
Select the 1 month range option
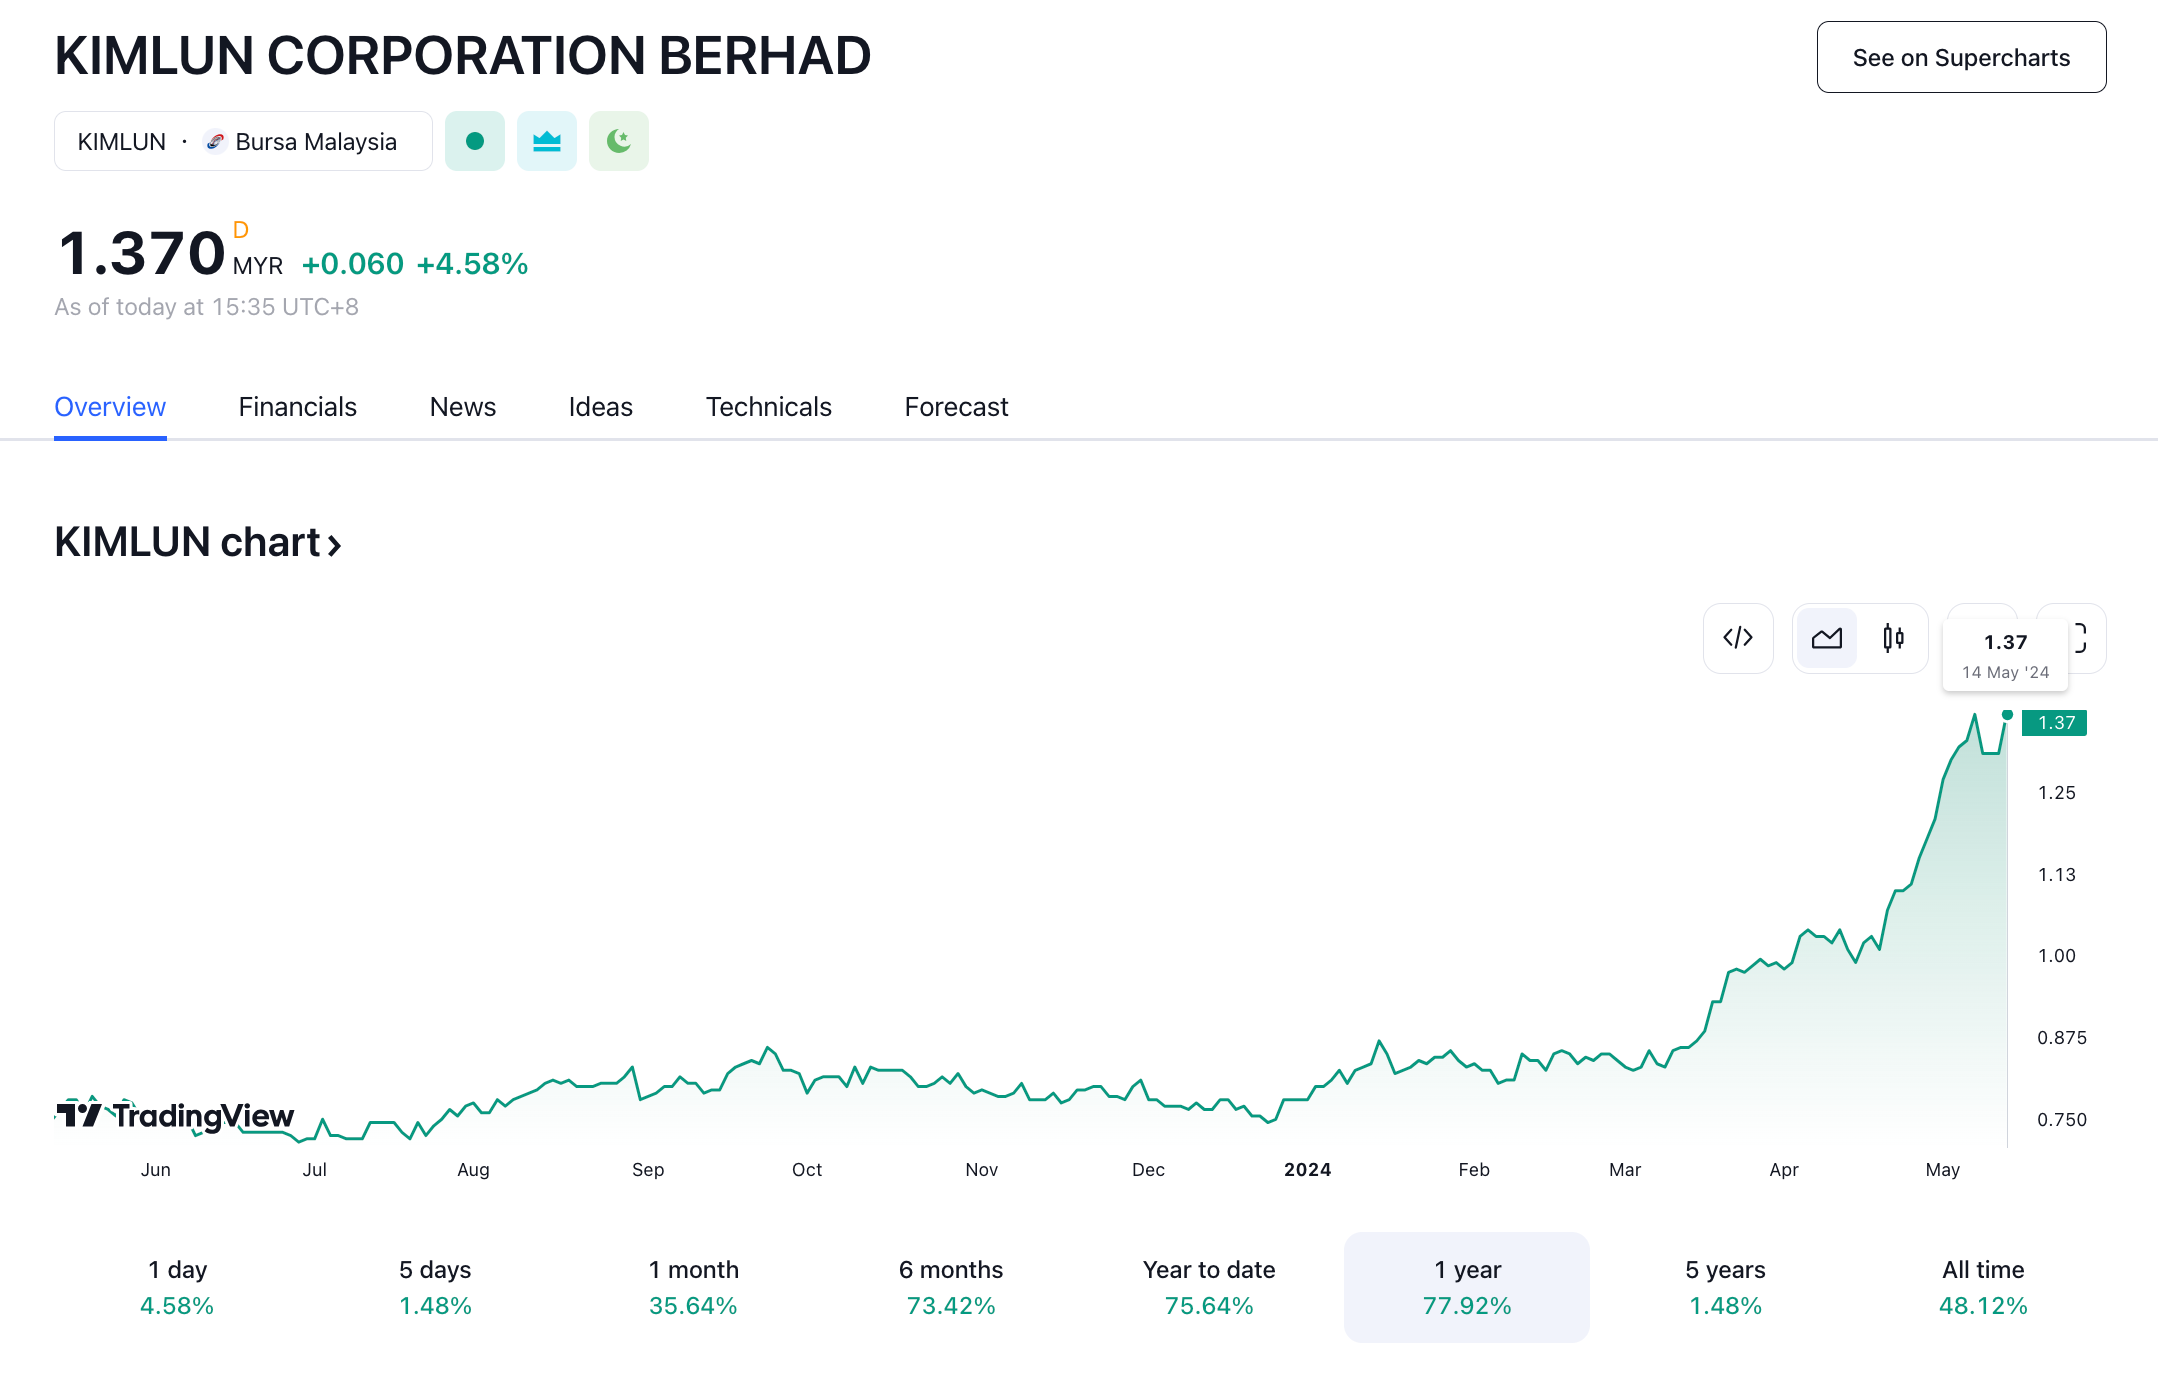click(x=693, y=1287)
